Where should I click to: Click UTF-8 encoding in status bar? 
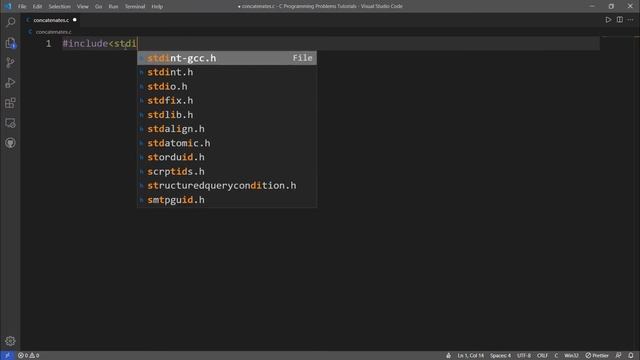click(x=524, y=356)
